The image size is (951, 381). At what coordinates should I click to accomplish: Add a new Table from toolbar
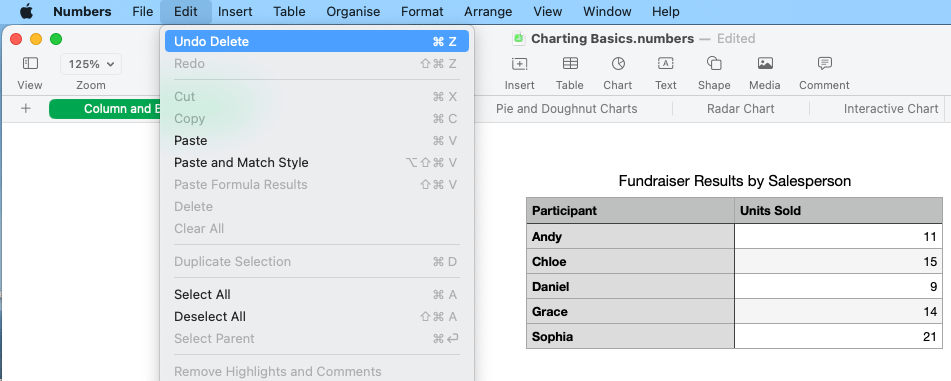pos(570,63)
